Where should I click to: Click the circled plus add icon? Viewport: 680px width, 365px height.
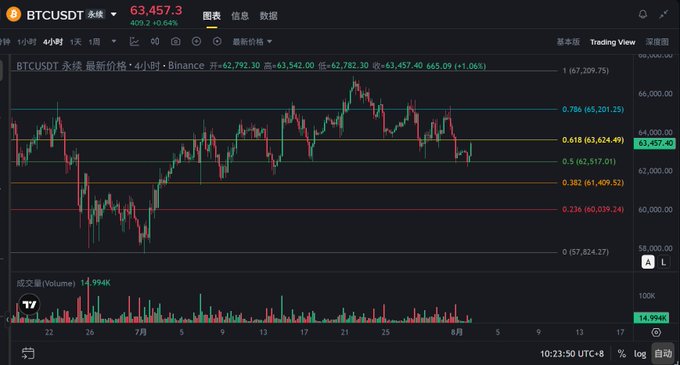tap(196, 41)
